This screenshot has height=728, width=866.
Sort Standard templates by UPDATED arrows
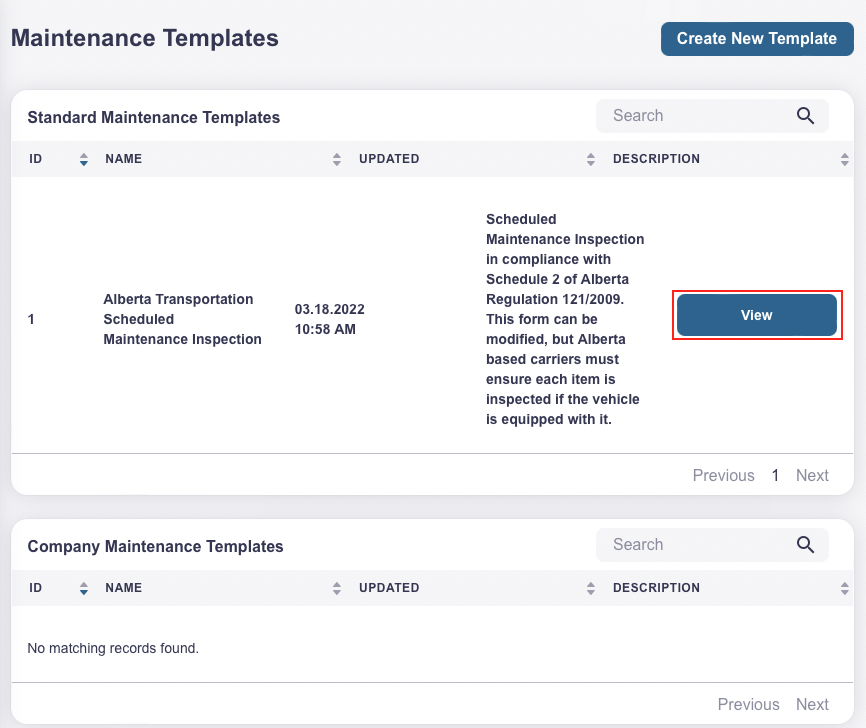pos(591,159)
